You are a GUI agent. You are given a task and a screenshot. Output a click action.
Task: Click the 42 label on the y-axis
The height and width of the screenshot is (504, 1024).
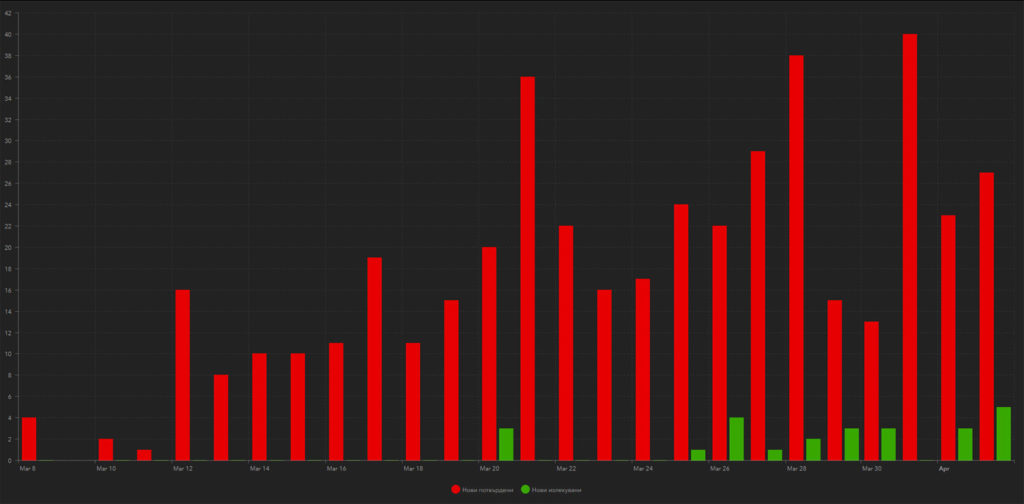pos(8,13)
